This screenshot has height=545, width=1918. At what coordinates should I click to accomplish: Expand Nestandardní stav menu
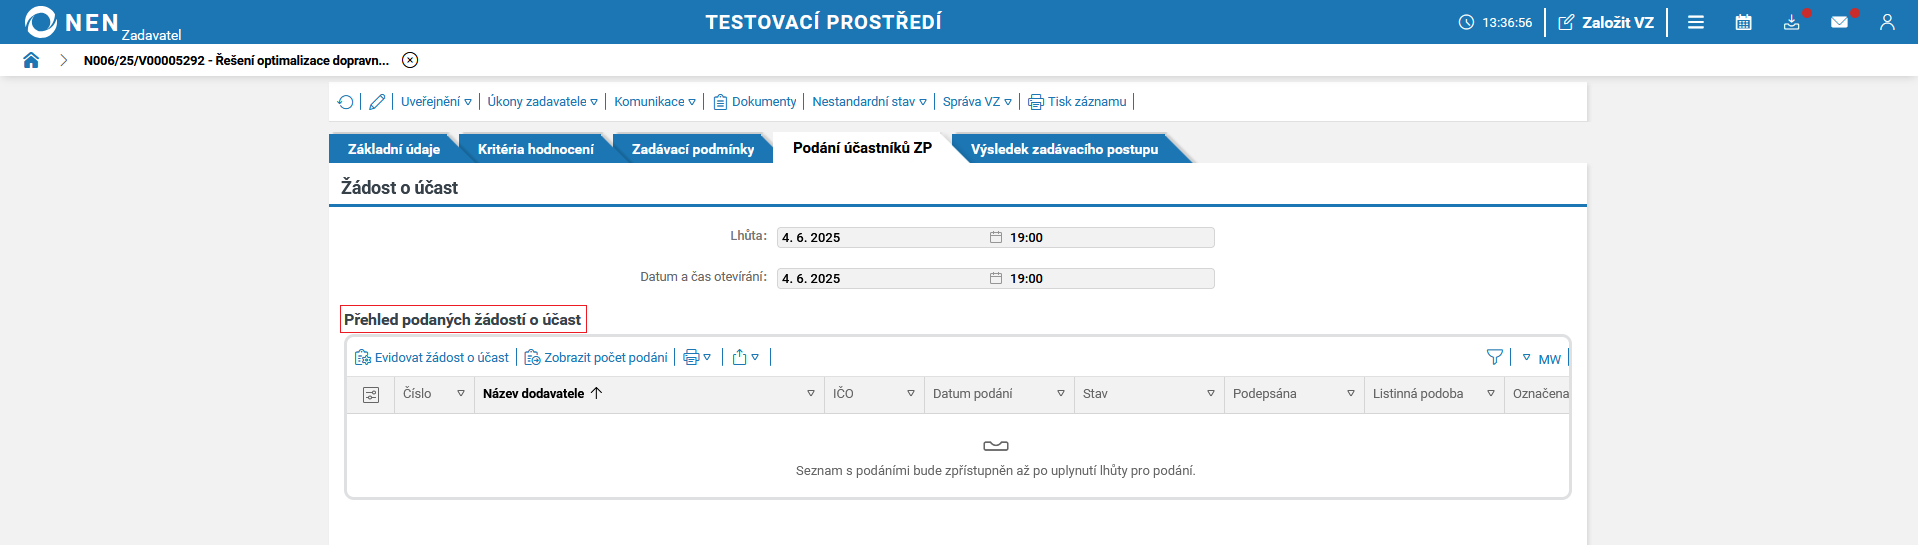[869, 102]
